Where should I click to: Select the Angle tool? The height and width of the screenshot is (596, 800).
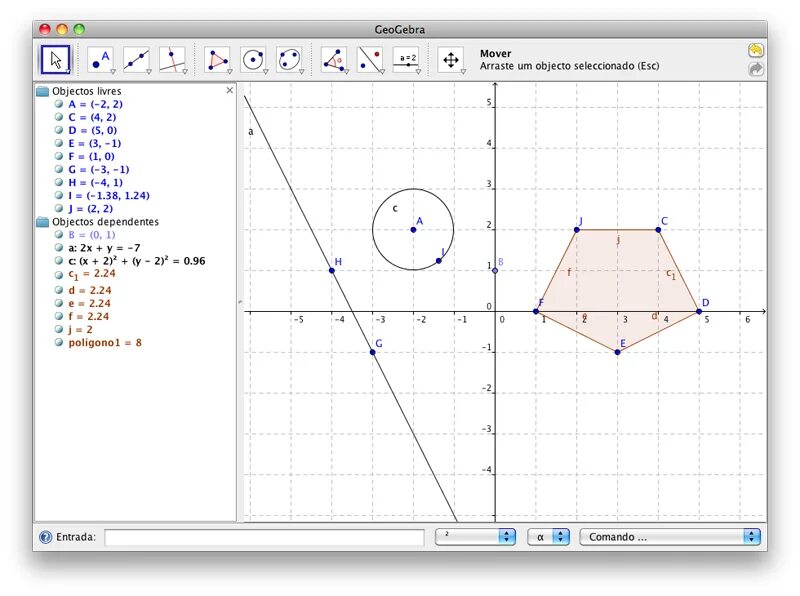click(334, 60)
